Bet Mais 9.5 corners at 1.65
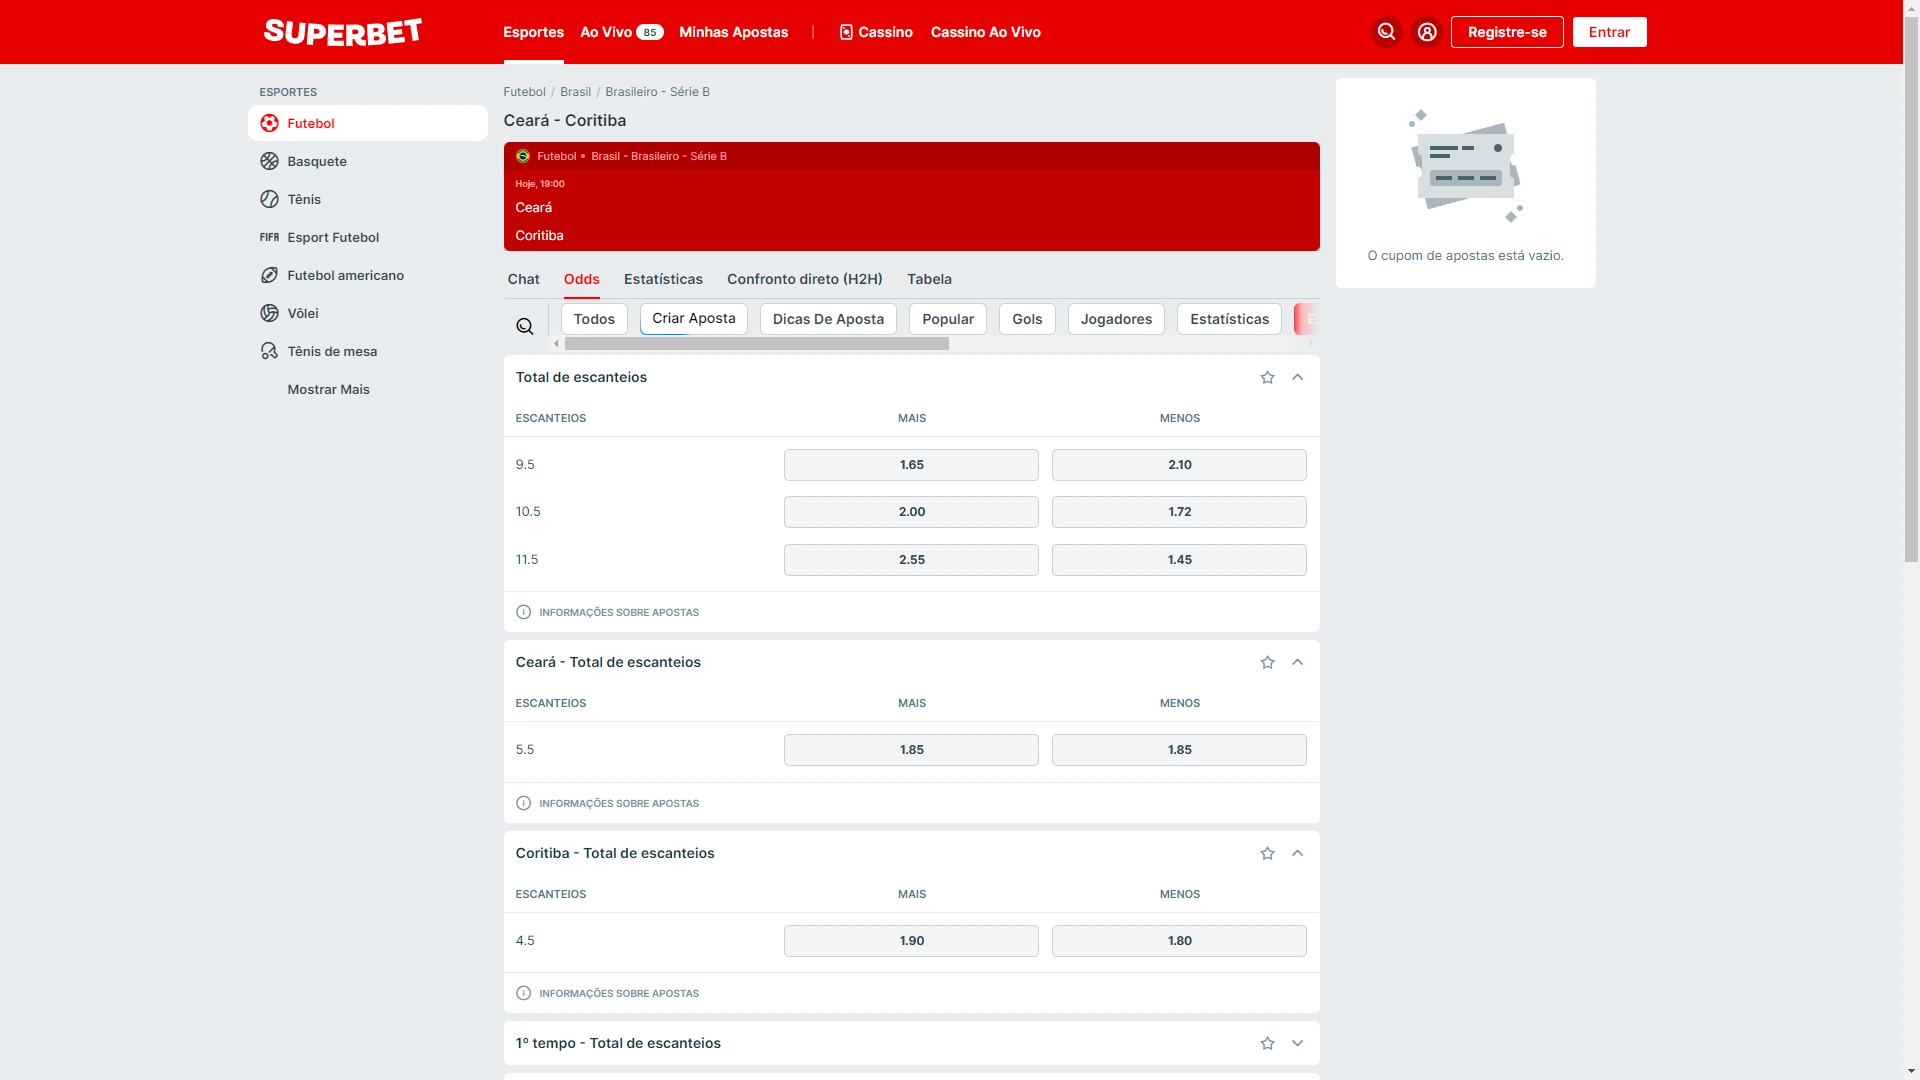1920x1080 pixels. pos(911,465)
